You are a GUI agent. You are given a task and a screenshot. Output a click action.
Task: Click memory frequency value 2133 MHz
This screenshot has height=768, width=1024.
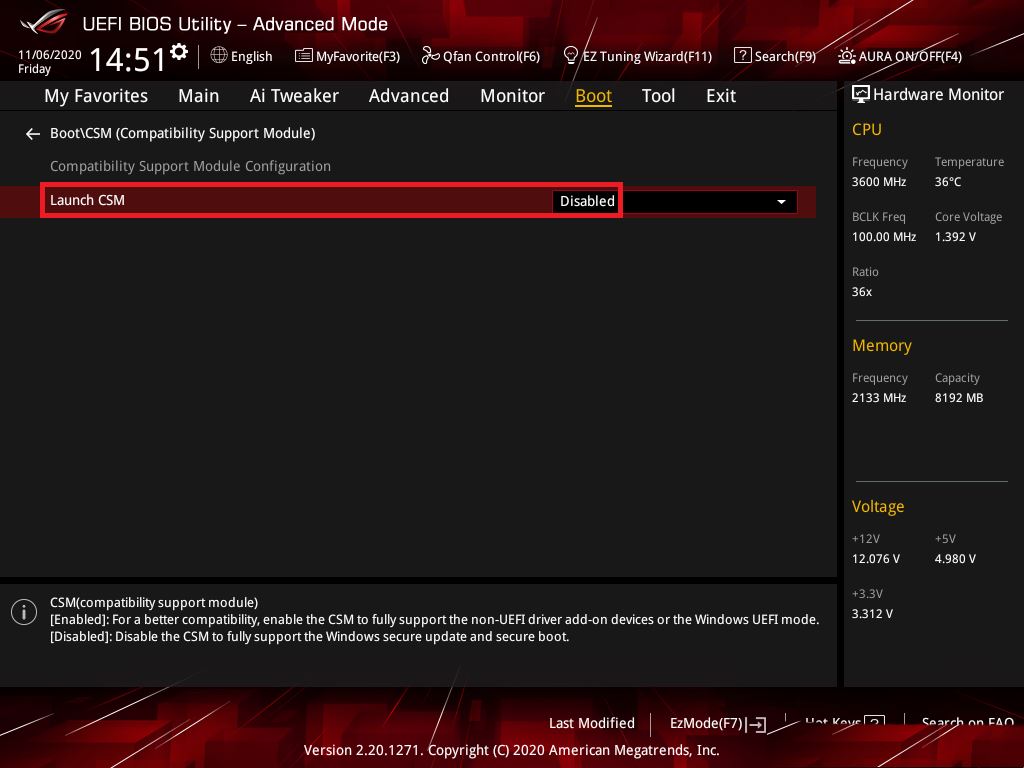click(x=878, y=398)
